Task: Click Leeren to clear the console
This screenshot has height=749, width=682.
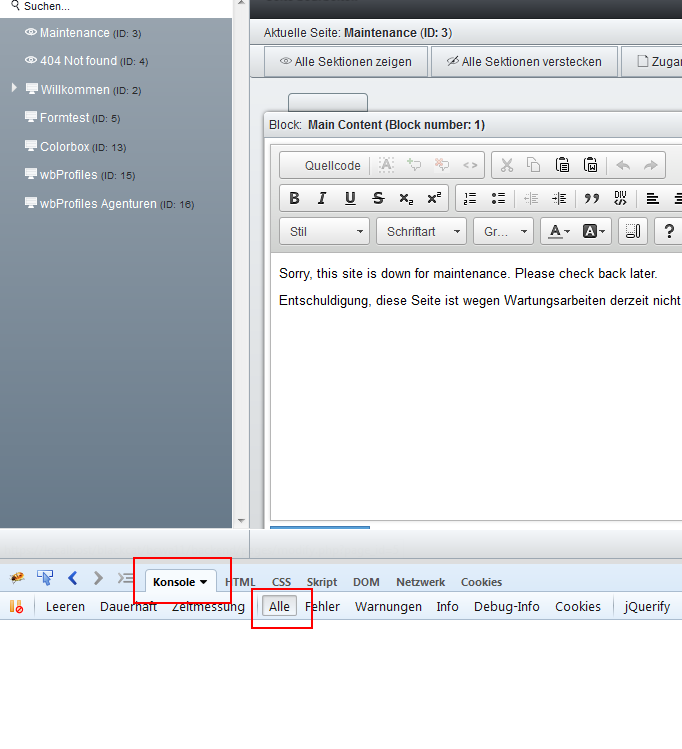Action: [x=65, y=606]
